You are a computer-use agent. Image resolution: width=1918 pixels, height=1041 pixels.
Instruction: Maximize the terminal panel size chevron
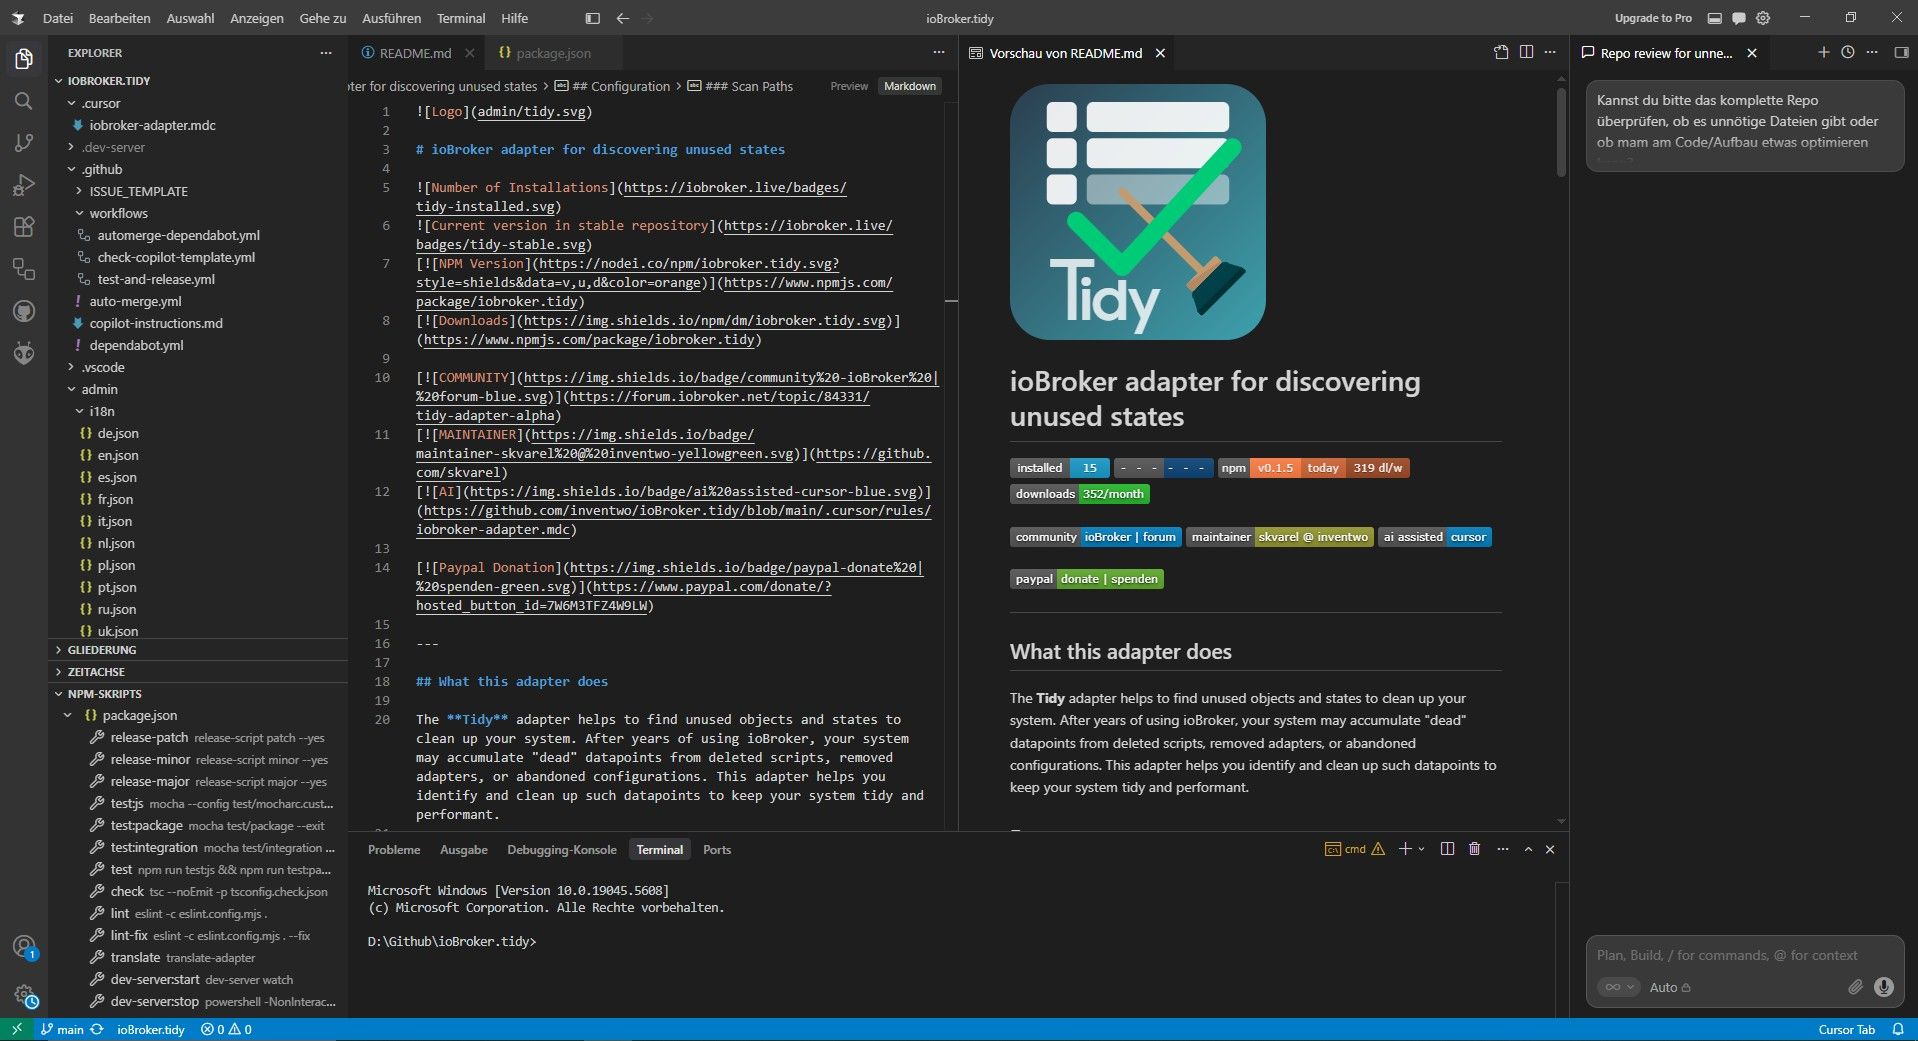1528,849
